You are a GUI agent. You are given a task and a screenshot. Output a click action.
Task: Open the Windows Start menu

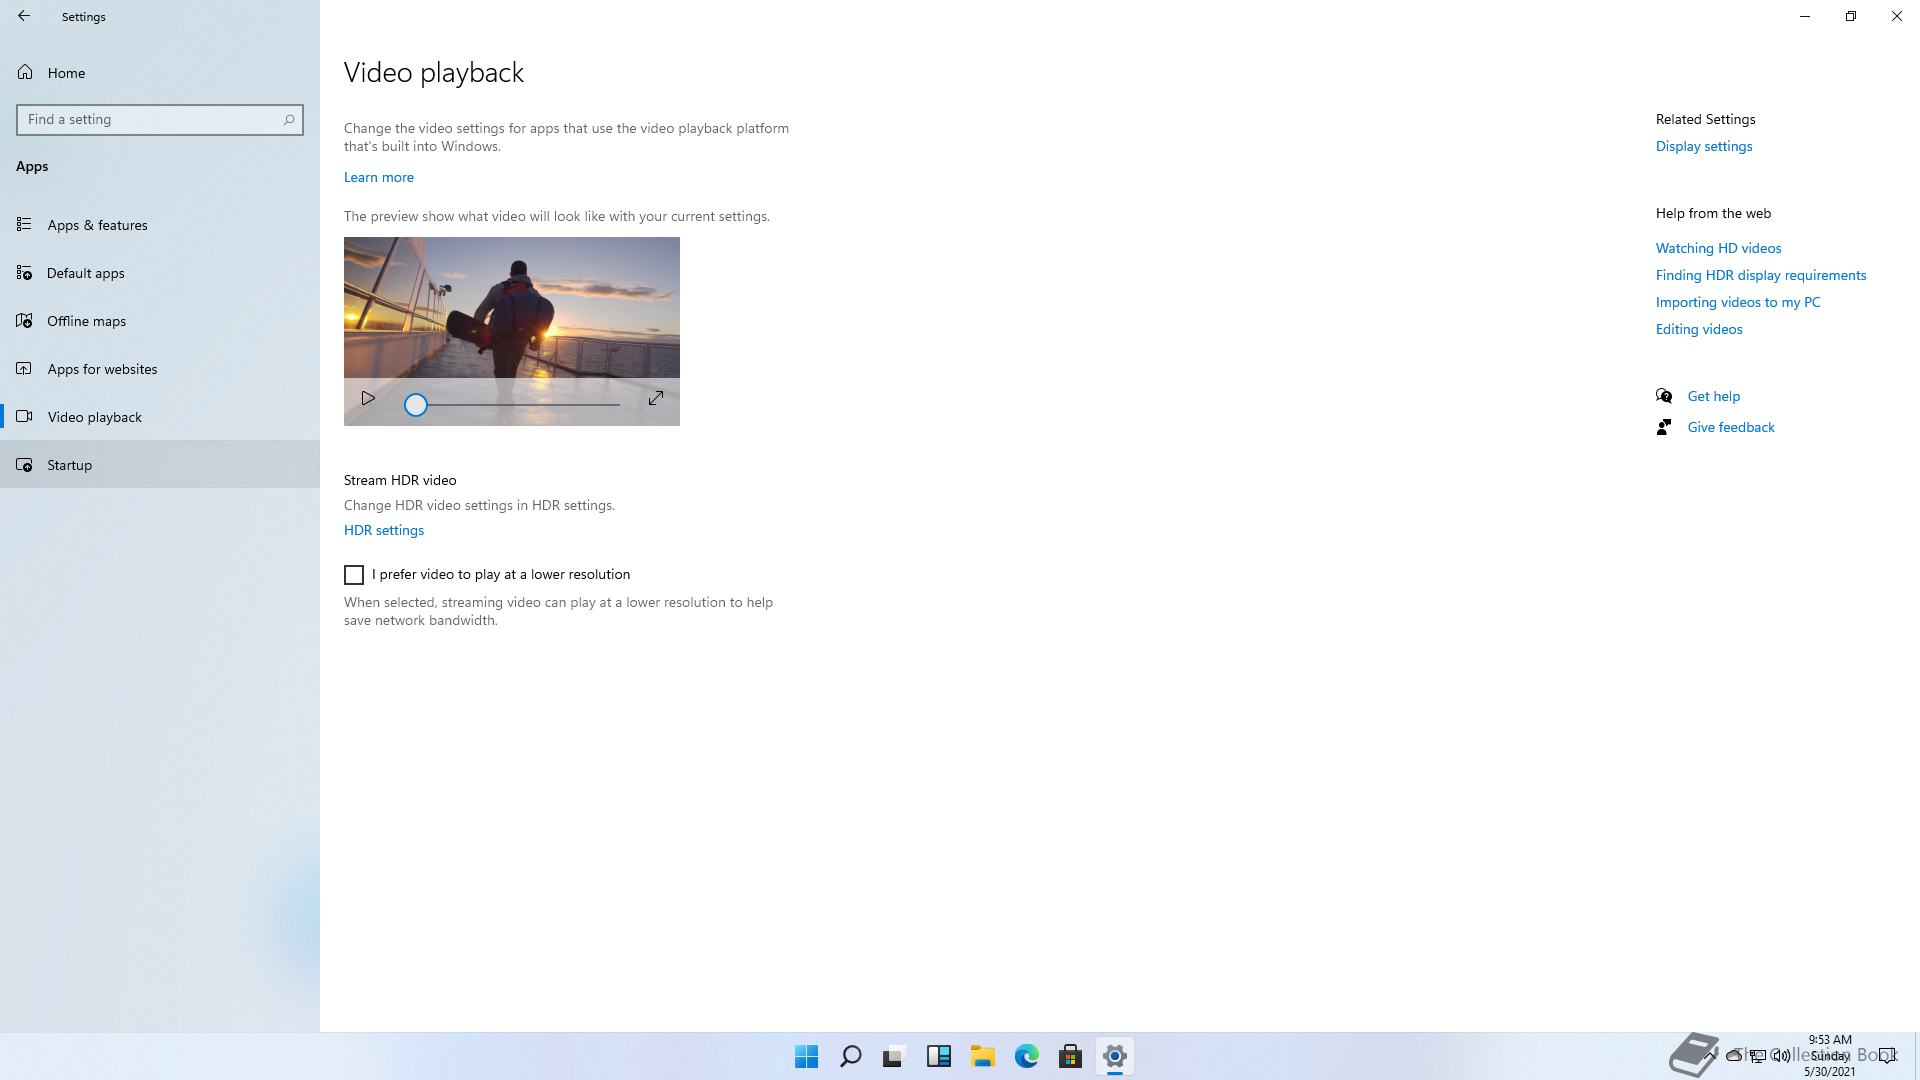[806, 1056]
